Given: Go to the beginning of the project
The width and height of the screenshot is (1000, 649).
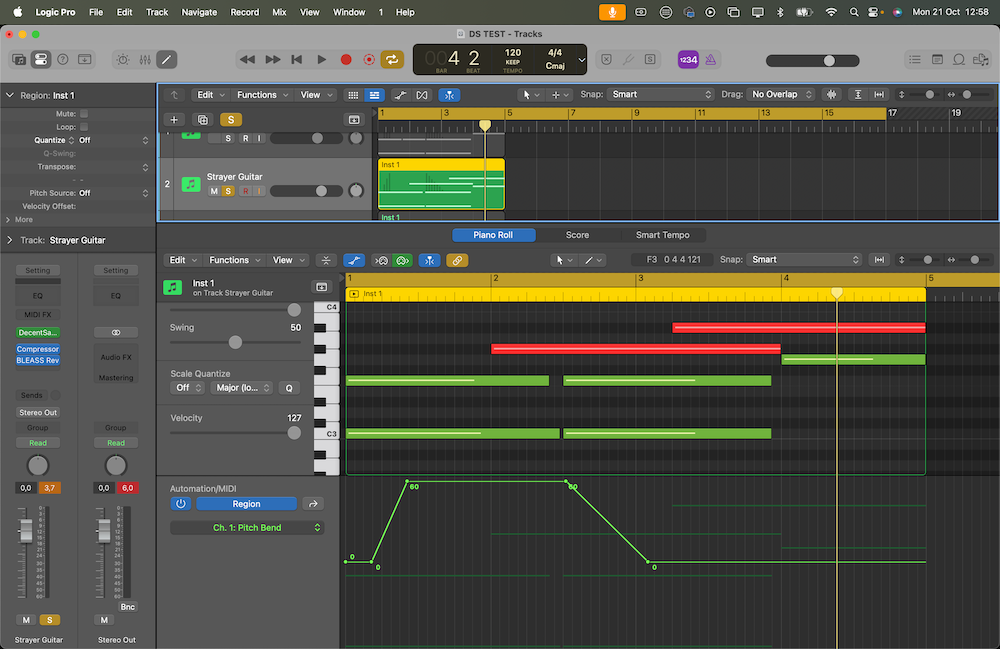Looking at the screenshot, I should [x=297, y=59].
